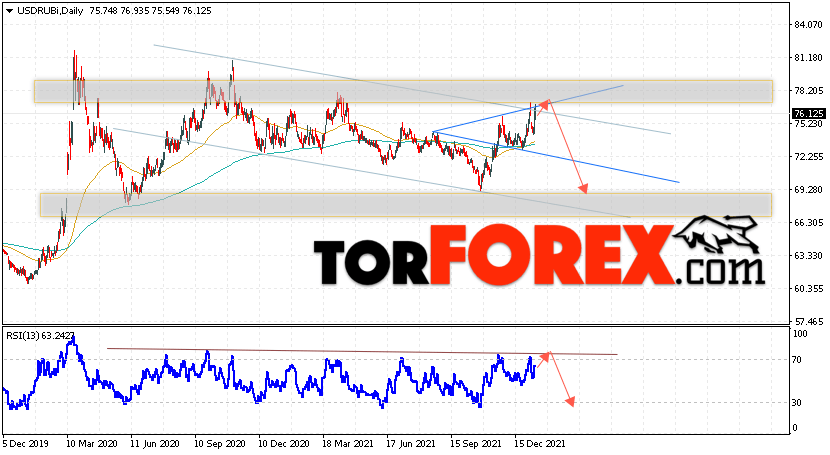
Task: Click the 72.255 price axis label
Action: coord(809,157)
